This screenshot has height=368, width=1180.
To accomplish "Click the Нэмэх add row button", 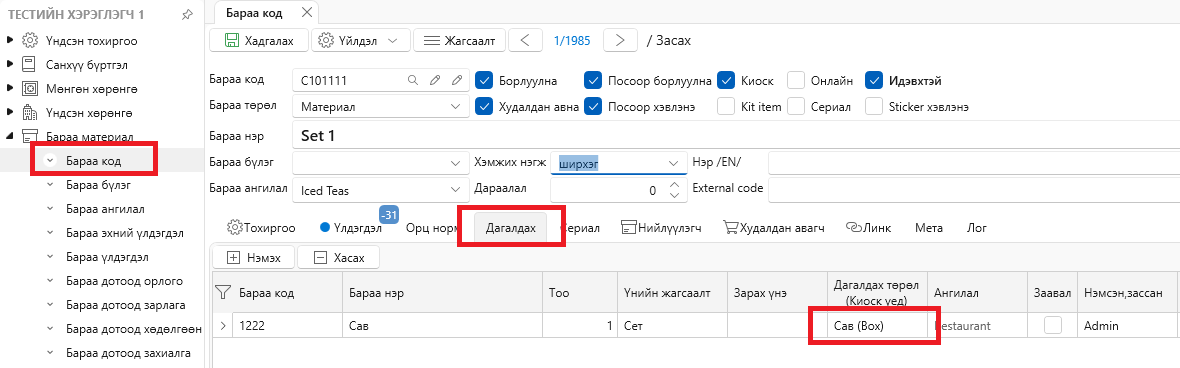I will click(x=254, y=257).
